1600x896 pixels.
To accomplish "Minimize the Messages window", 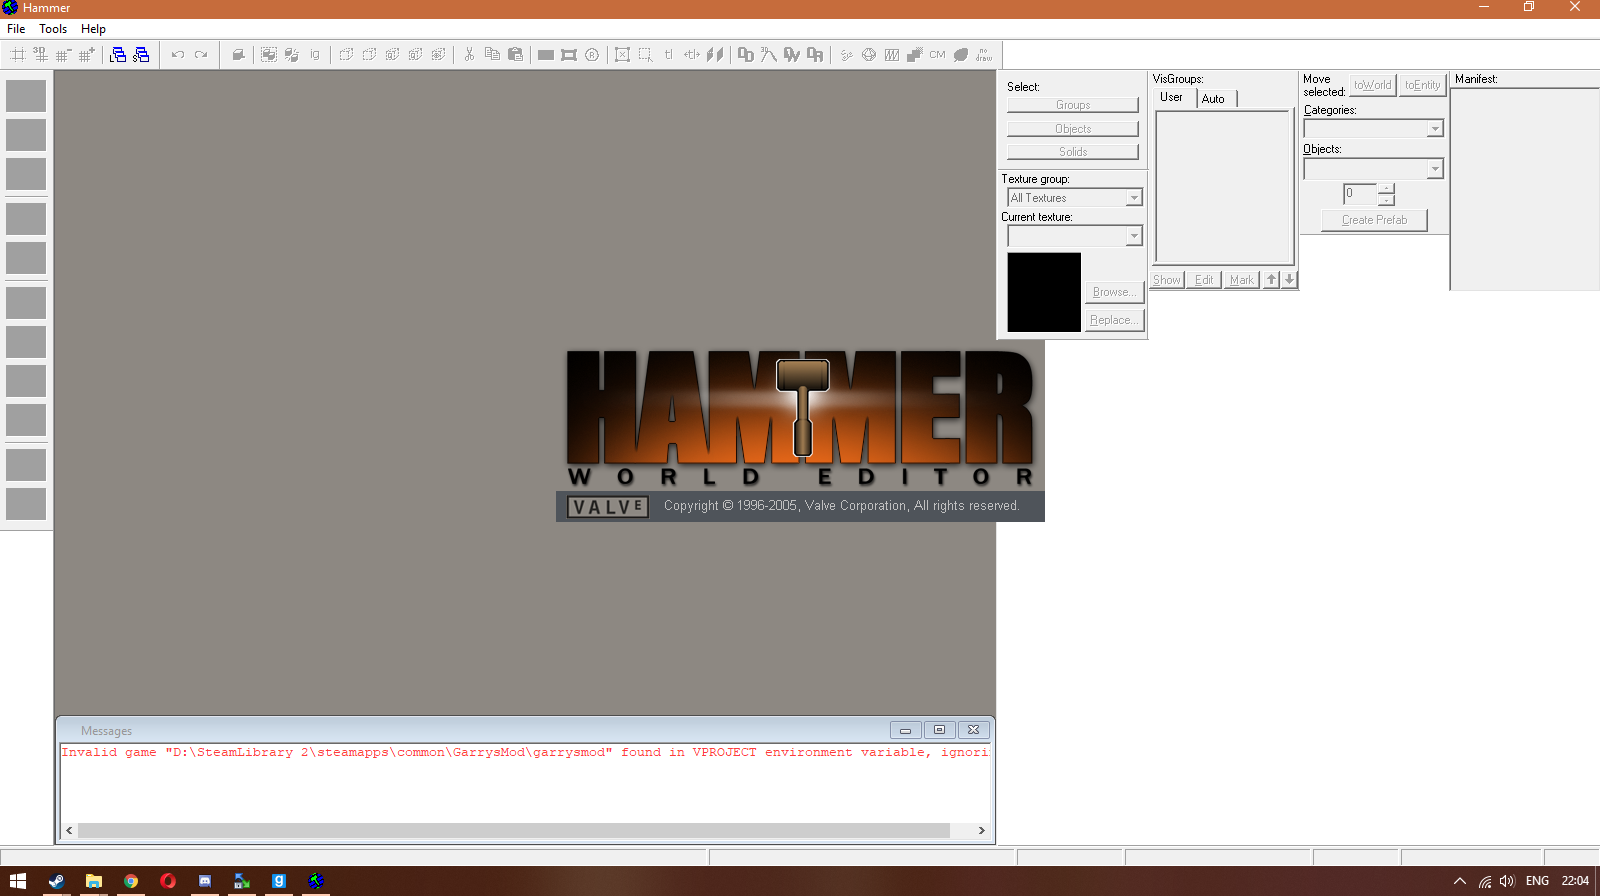I will click(905, 730).
